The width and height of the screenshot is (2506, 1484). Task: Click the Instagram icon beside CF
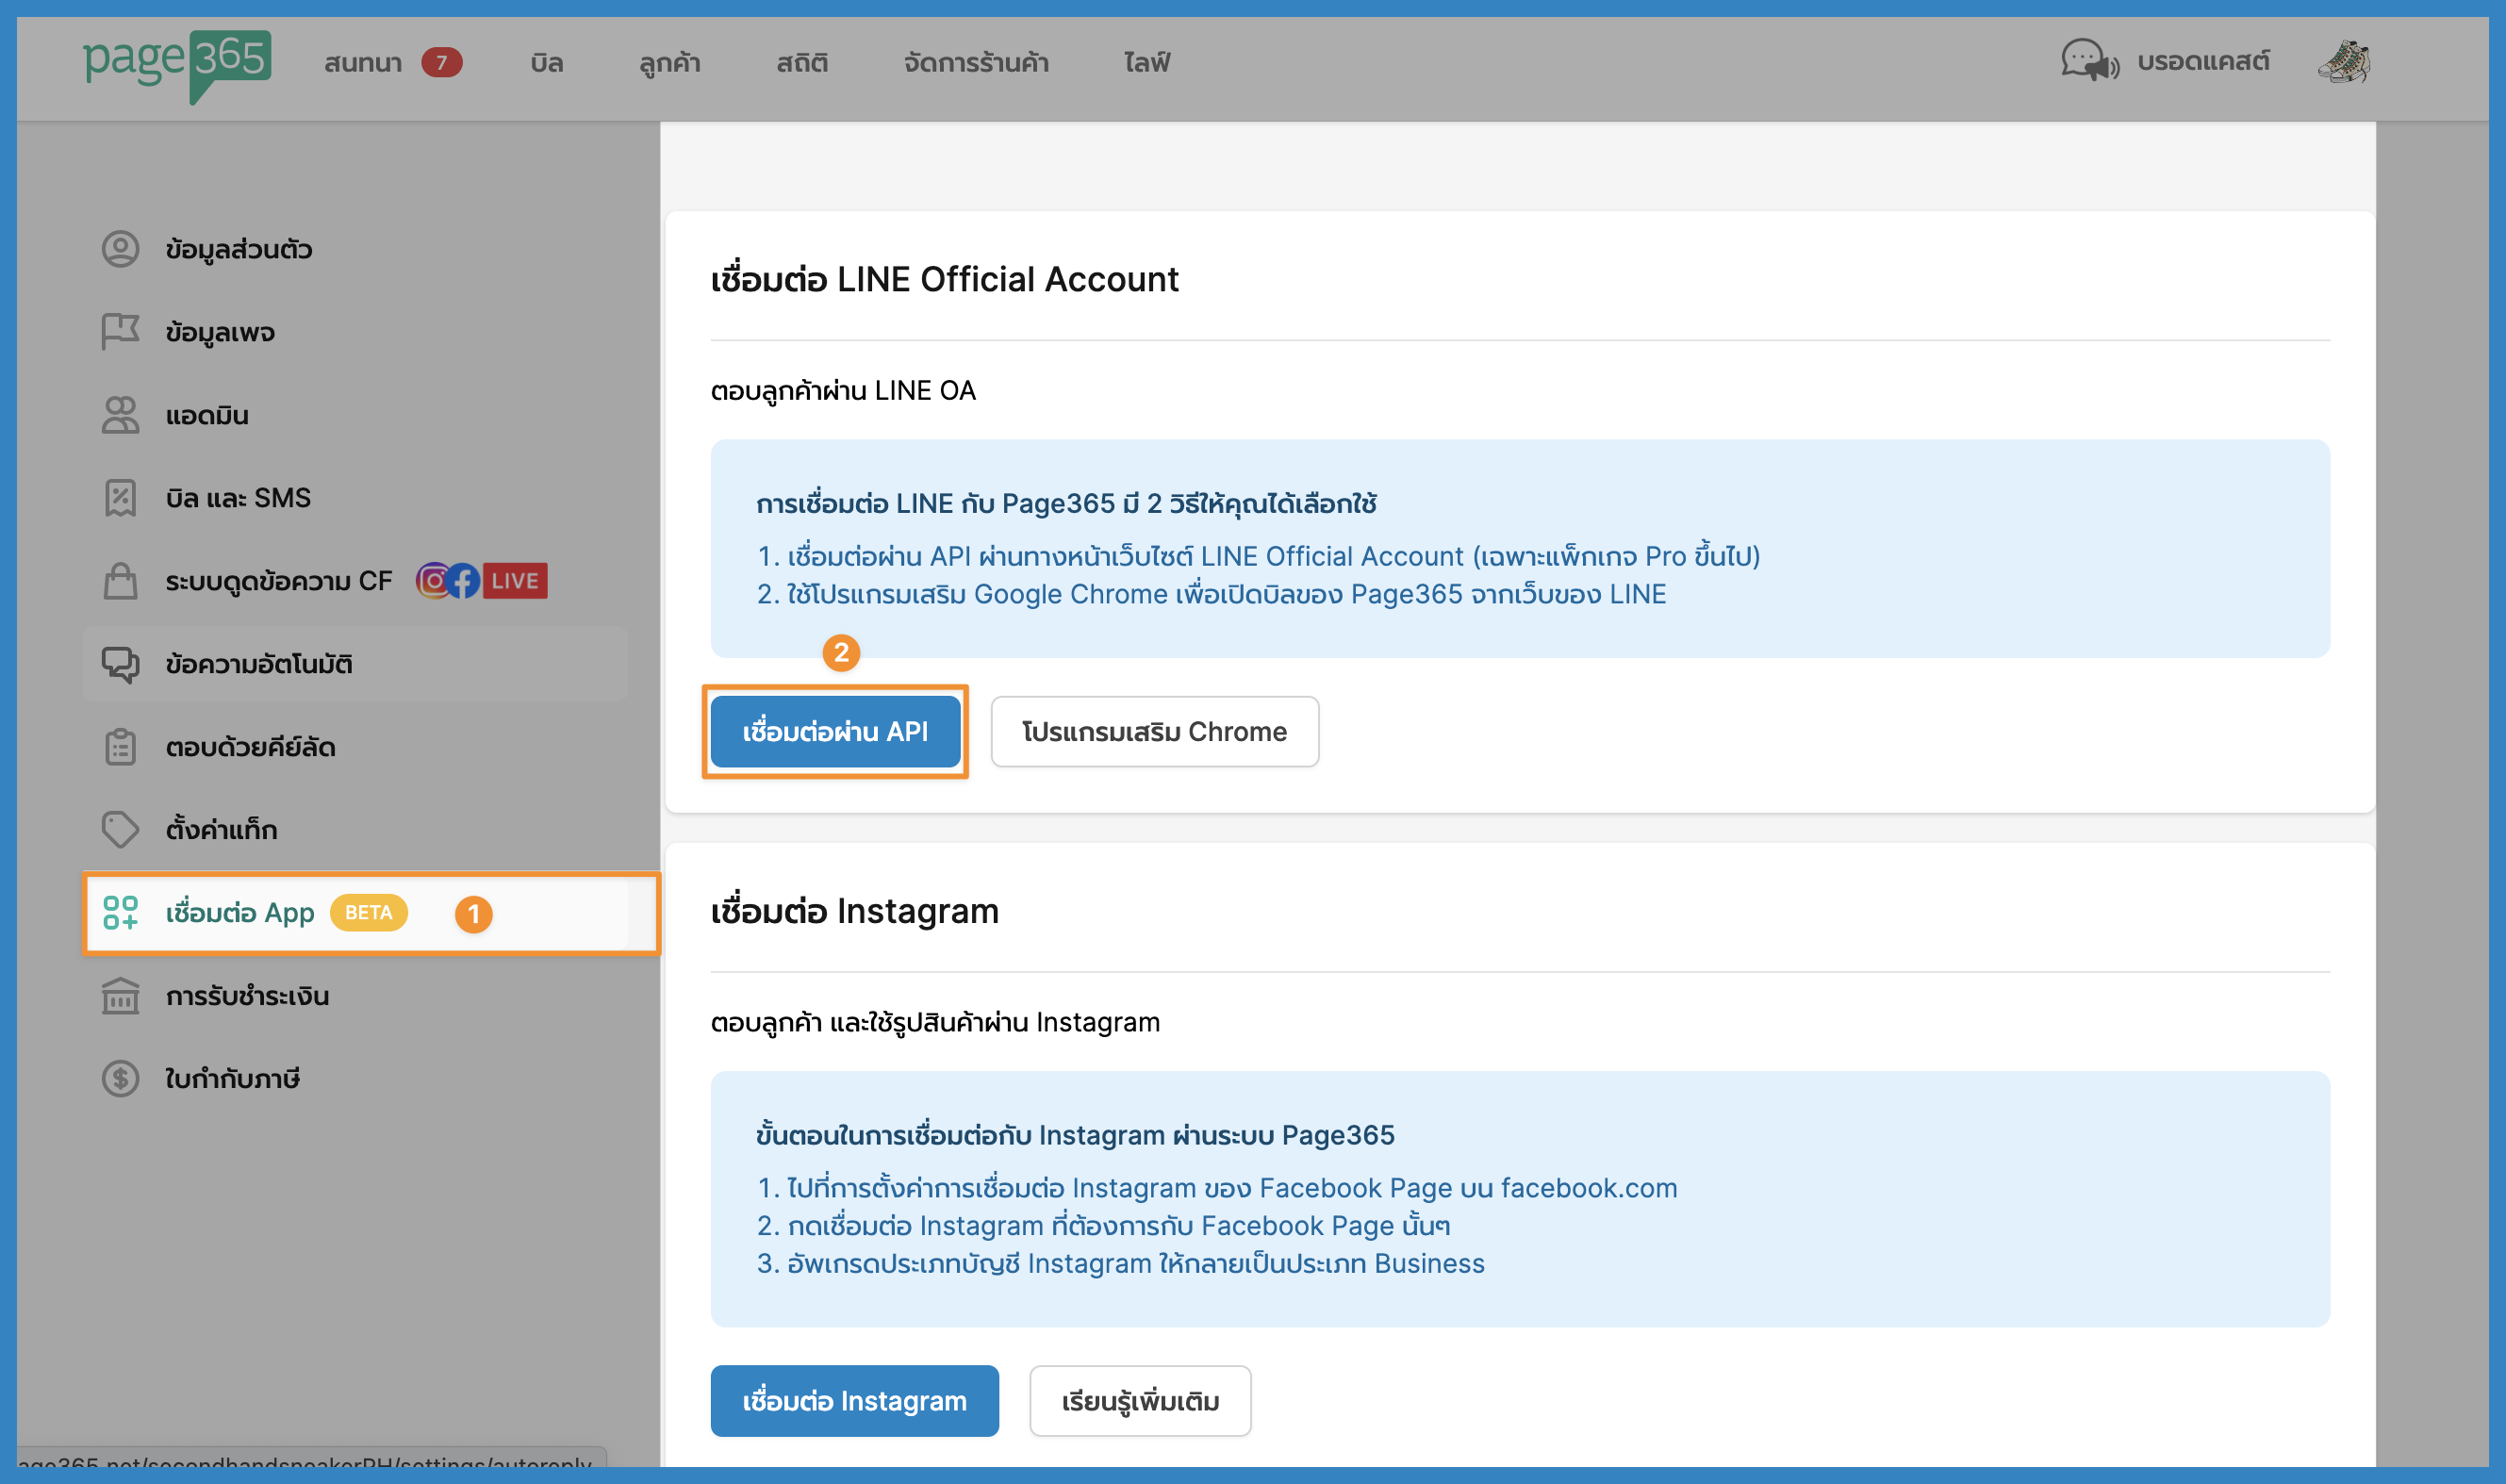[x=433, y=581]
